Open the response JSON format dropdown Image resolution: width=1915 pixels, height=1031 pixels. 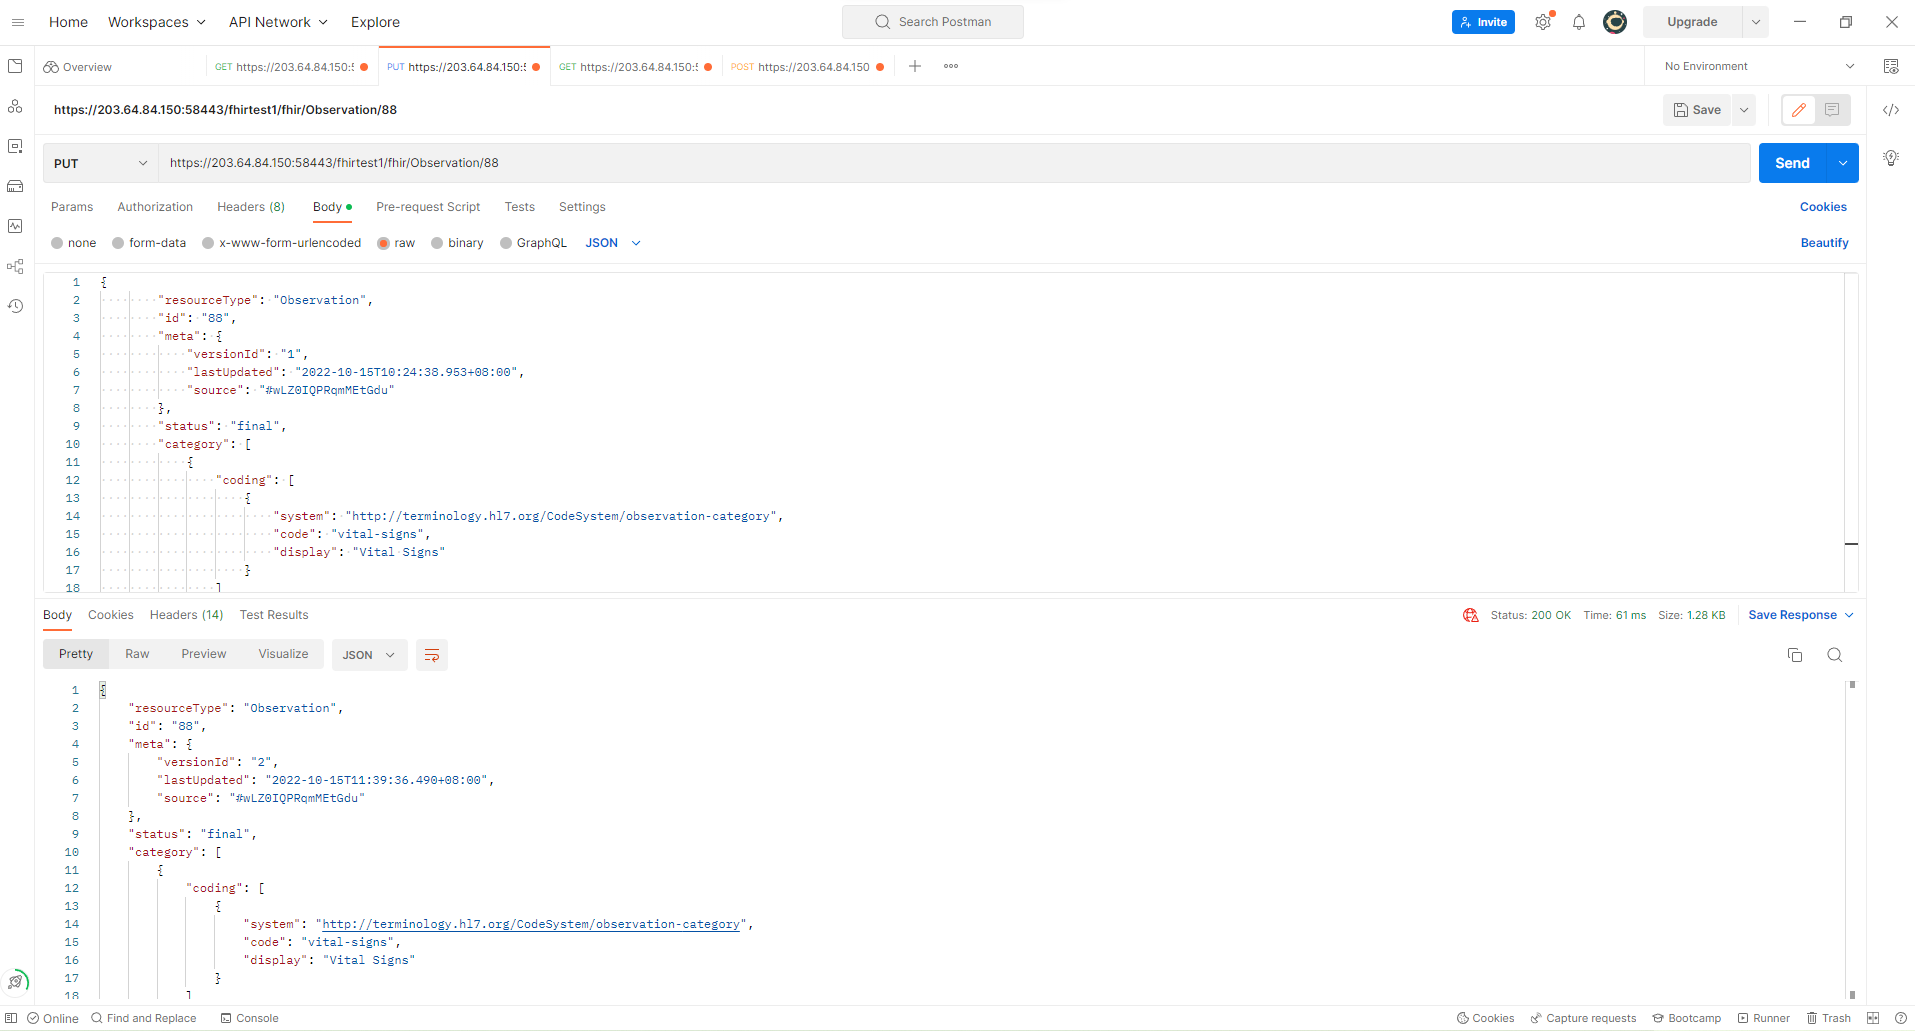pyautogui.click(x=369, y=655)
